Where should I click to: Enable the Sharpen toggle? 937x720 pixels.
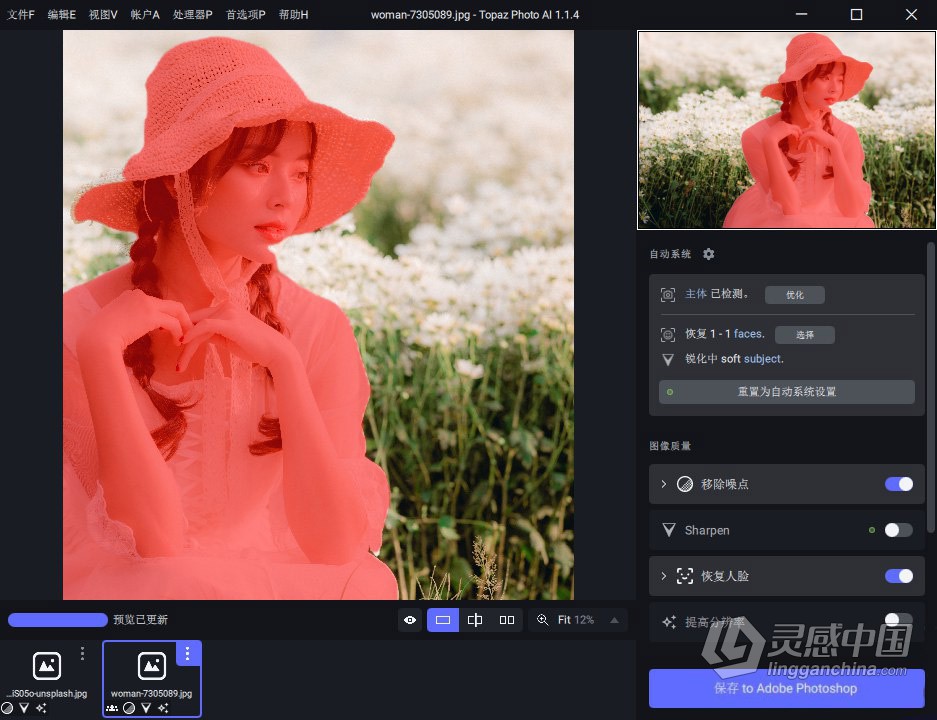(x=899, y=530)
